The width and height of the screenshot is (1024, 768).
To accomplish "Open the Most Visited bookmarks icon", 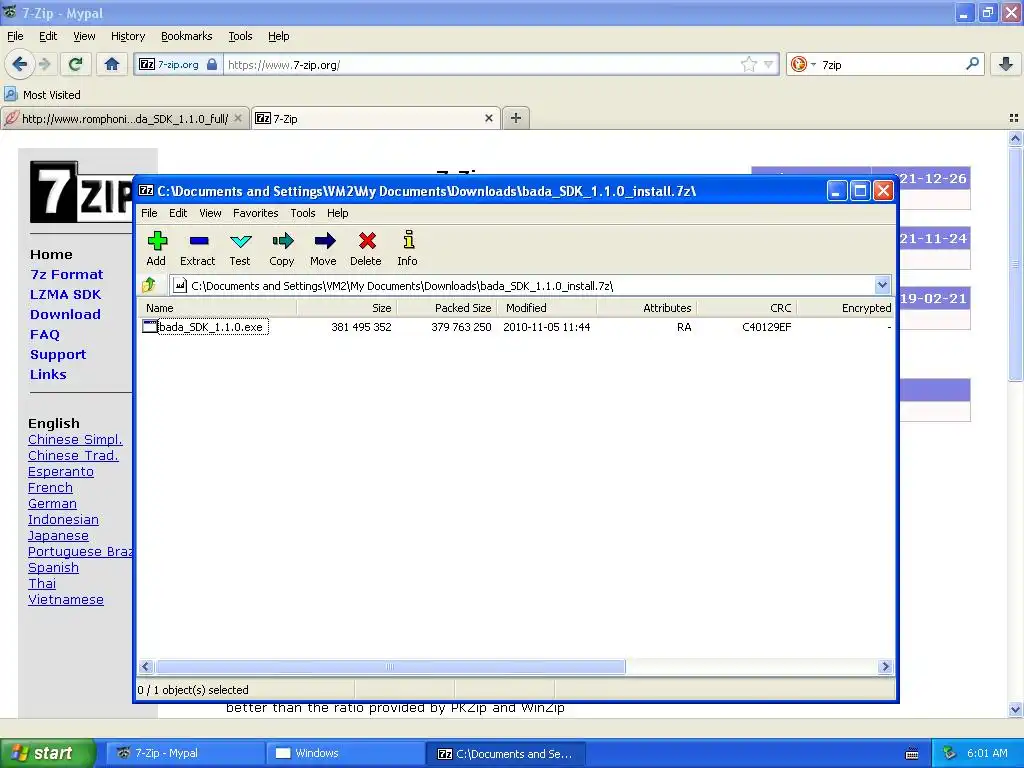I will [x=11, y=94].
